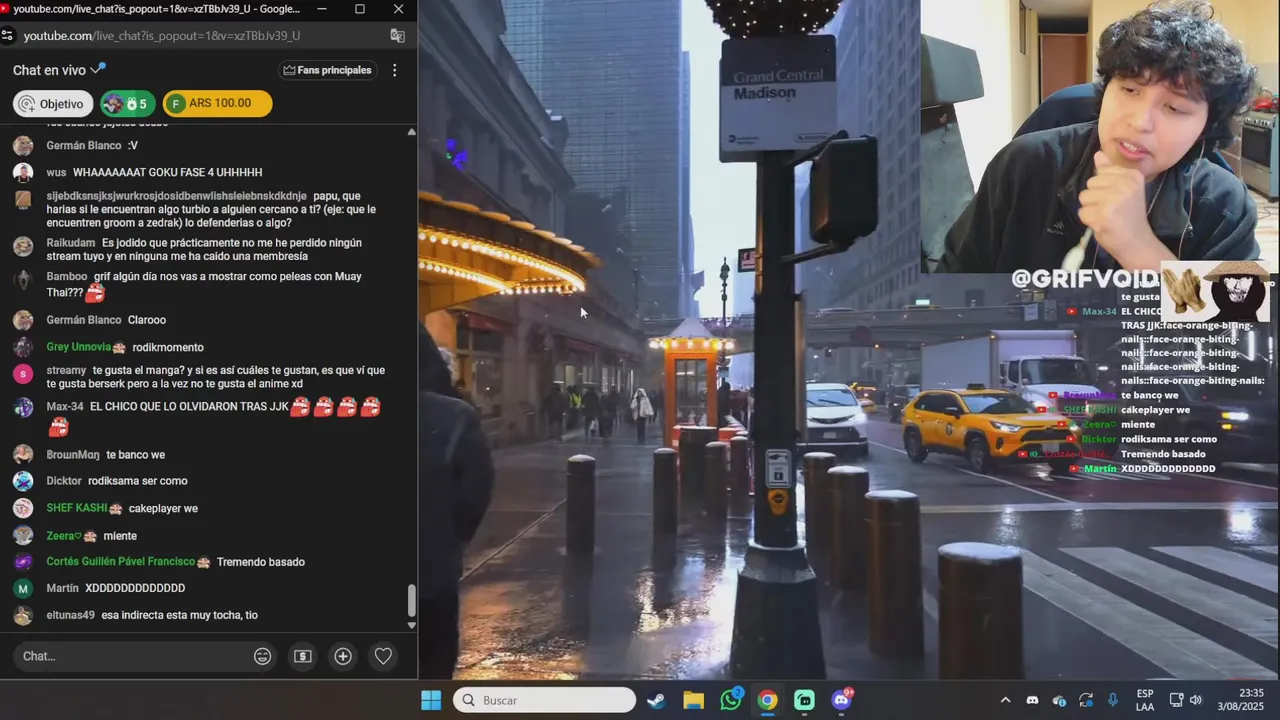
Task: Click eltunas49's avatar in chat
Action: tap(23, 616)
